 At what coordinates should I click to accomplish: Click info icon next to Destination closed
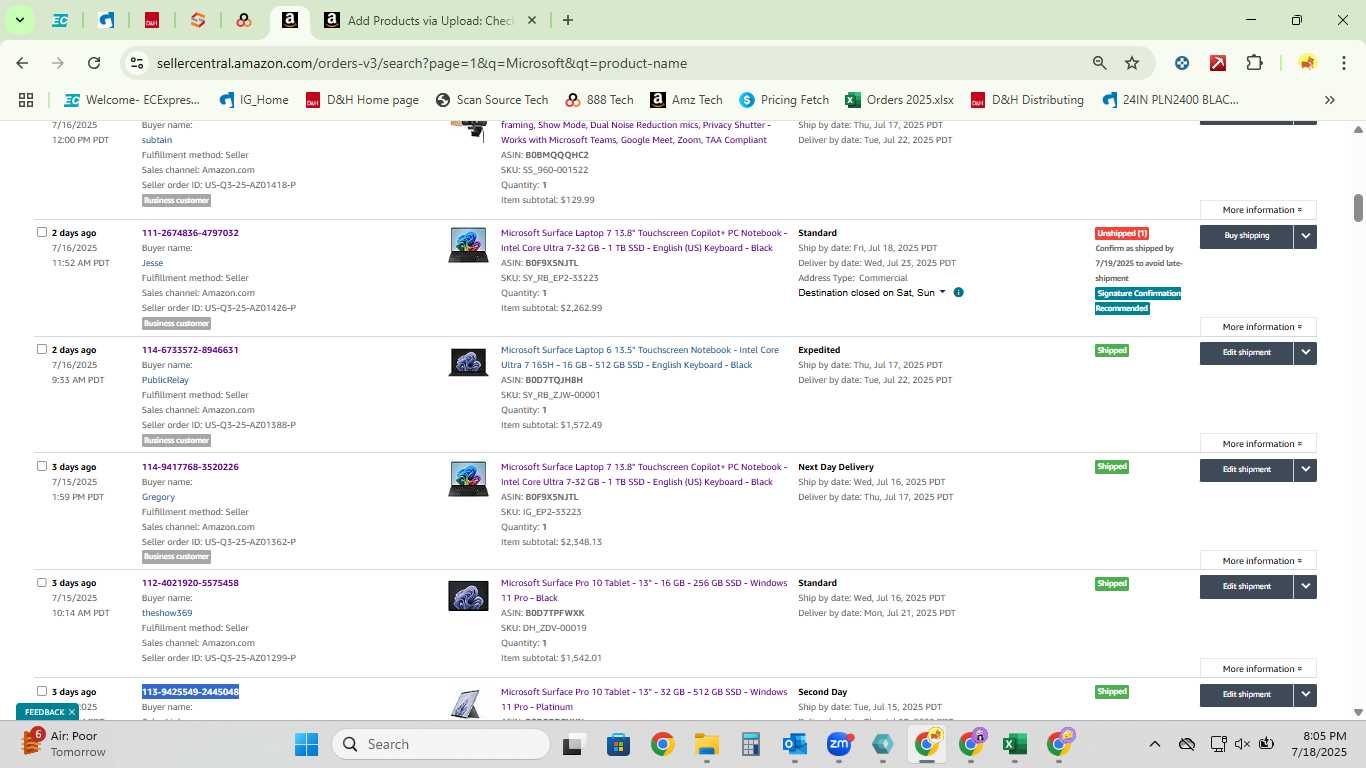point(958,293)
